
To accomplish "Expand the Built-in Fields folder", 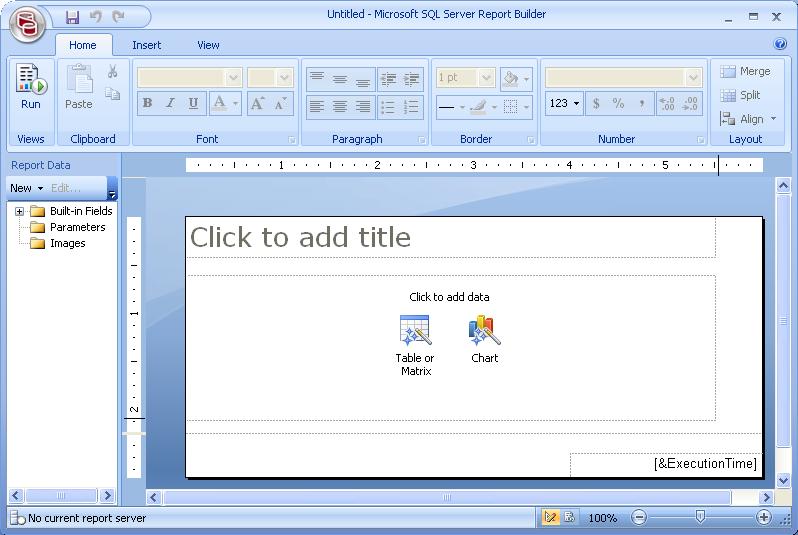I will [19, 211].
